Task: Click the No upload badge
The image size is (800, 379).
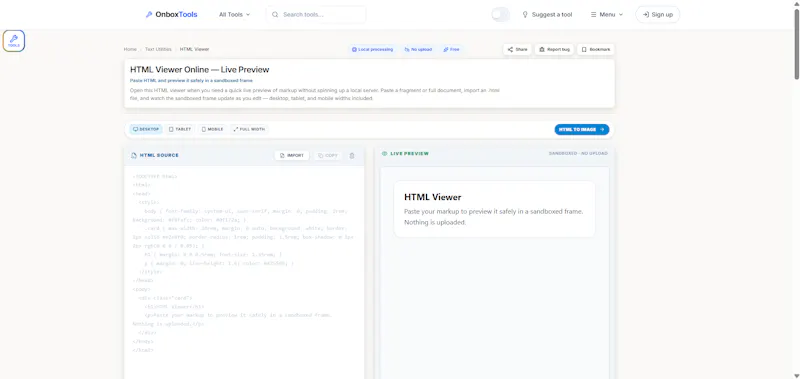Action: [418, 49]
